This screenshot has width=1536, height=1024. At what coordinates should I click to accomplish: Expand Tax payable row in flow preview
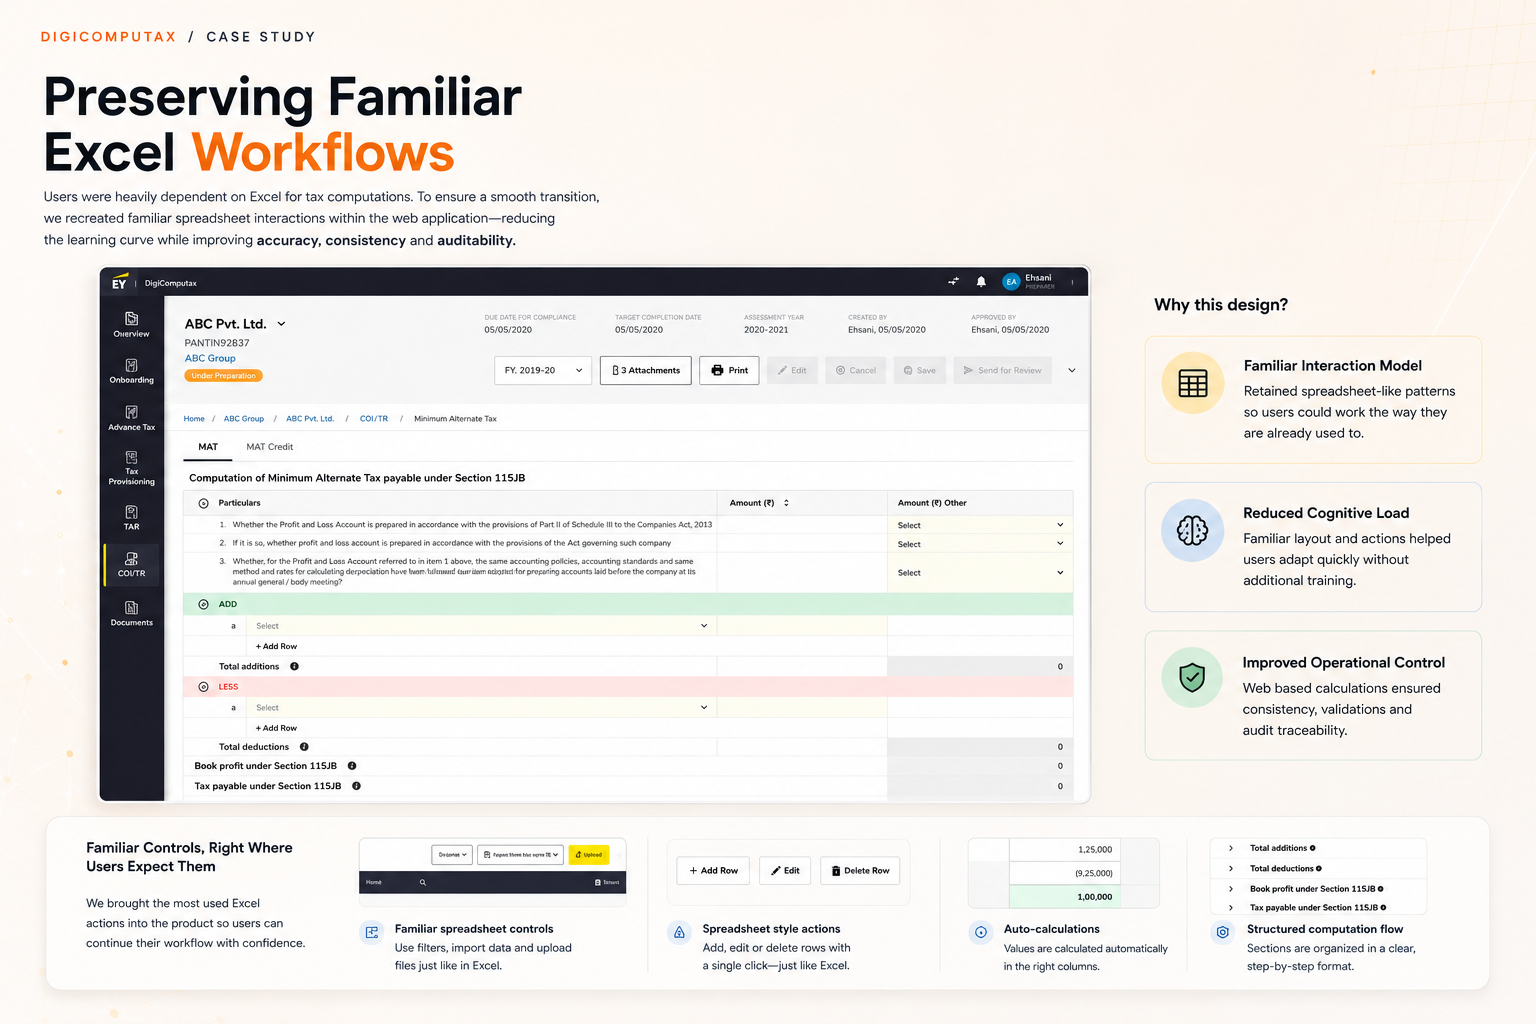pos(1231,908)
